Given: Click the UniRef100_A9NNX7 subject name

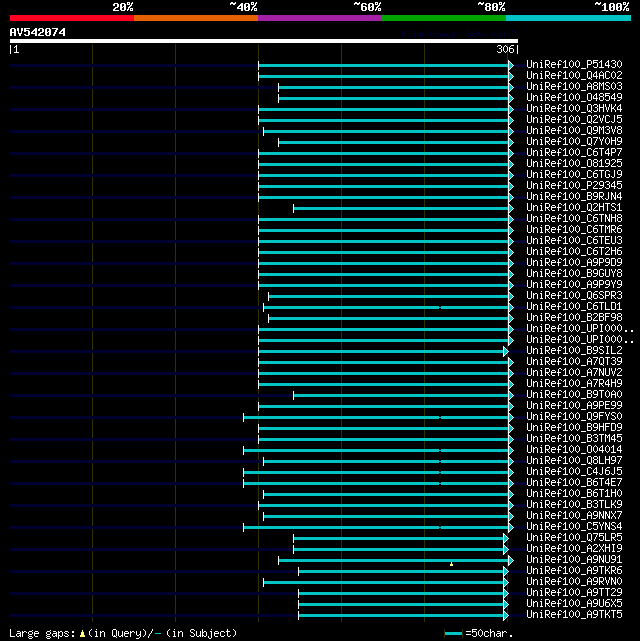Looking at the screenshot, I should click(574, 516).
